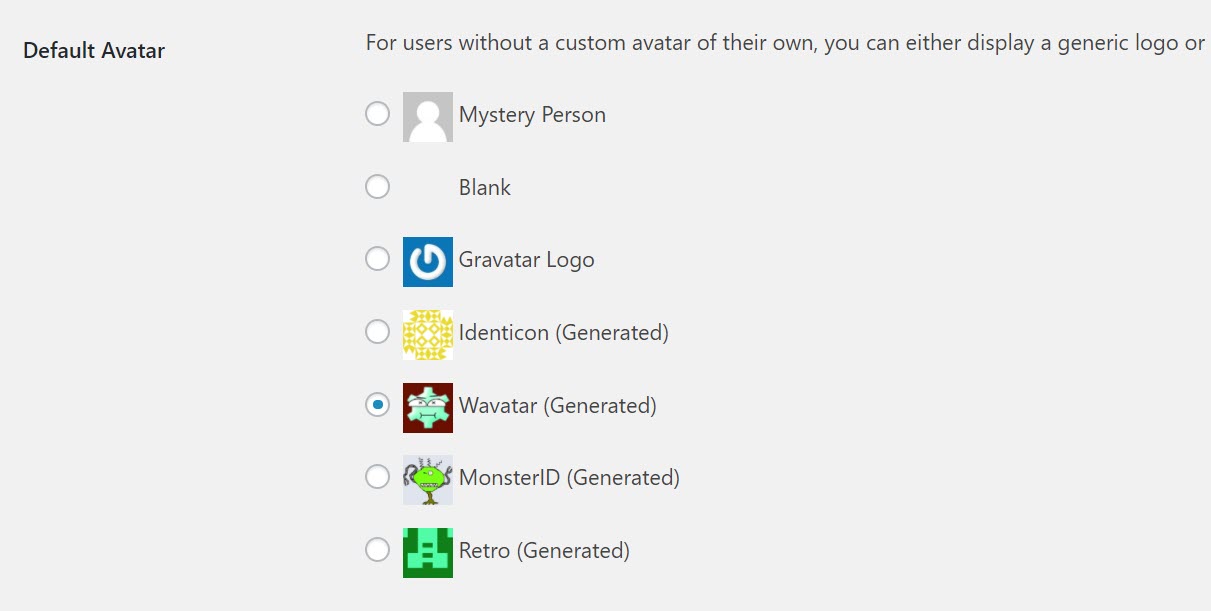Pick the MonsterID (Generated) radio button
The height and width of the screenshot is (611, 1211).
(x=377, y=477)
